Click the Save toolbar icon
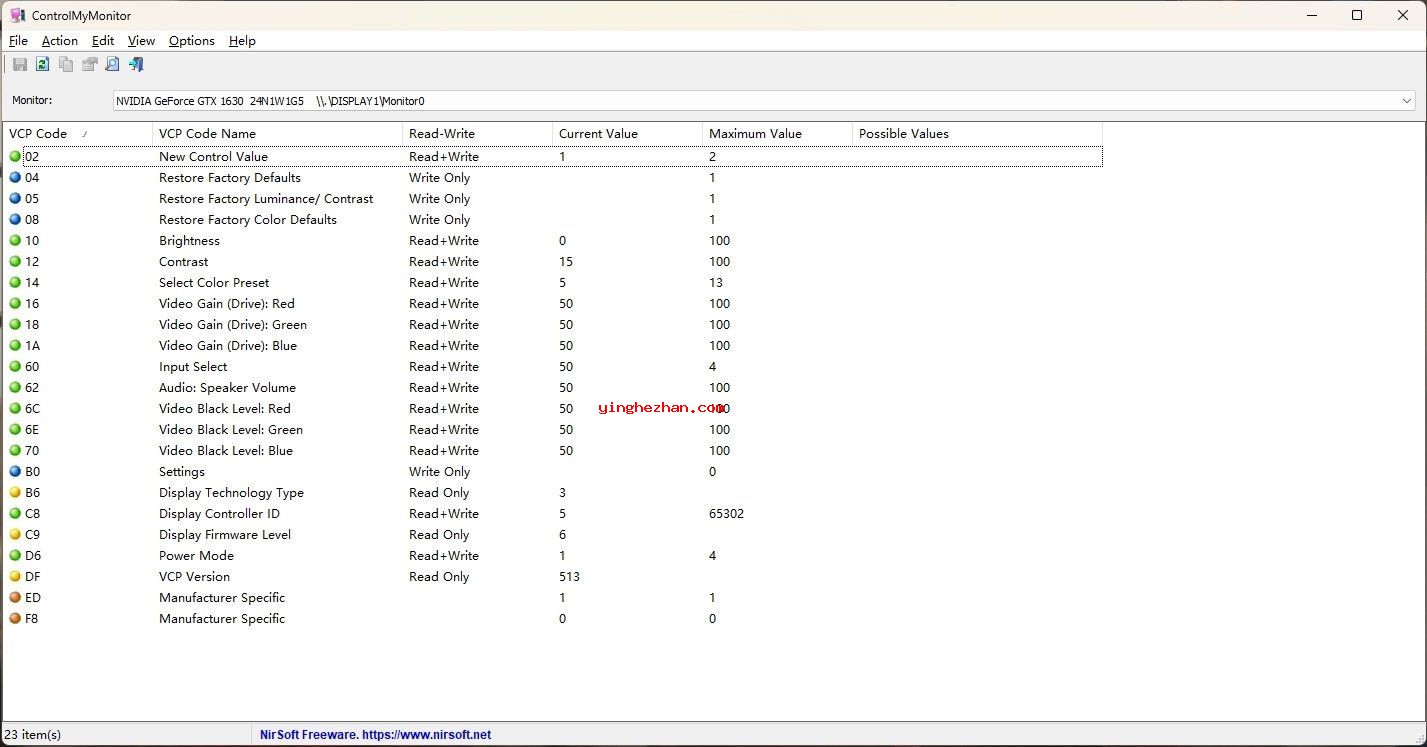Screen dimensions: 1427x747 20,64
